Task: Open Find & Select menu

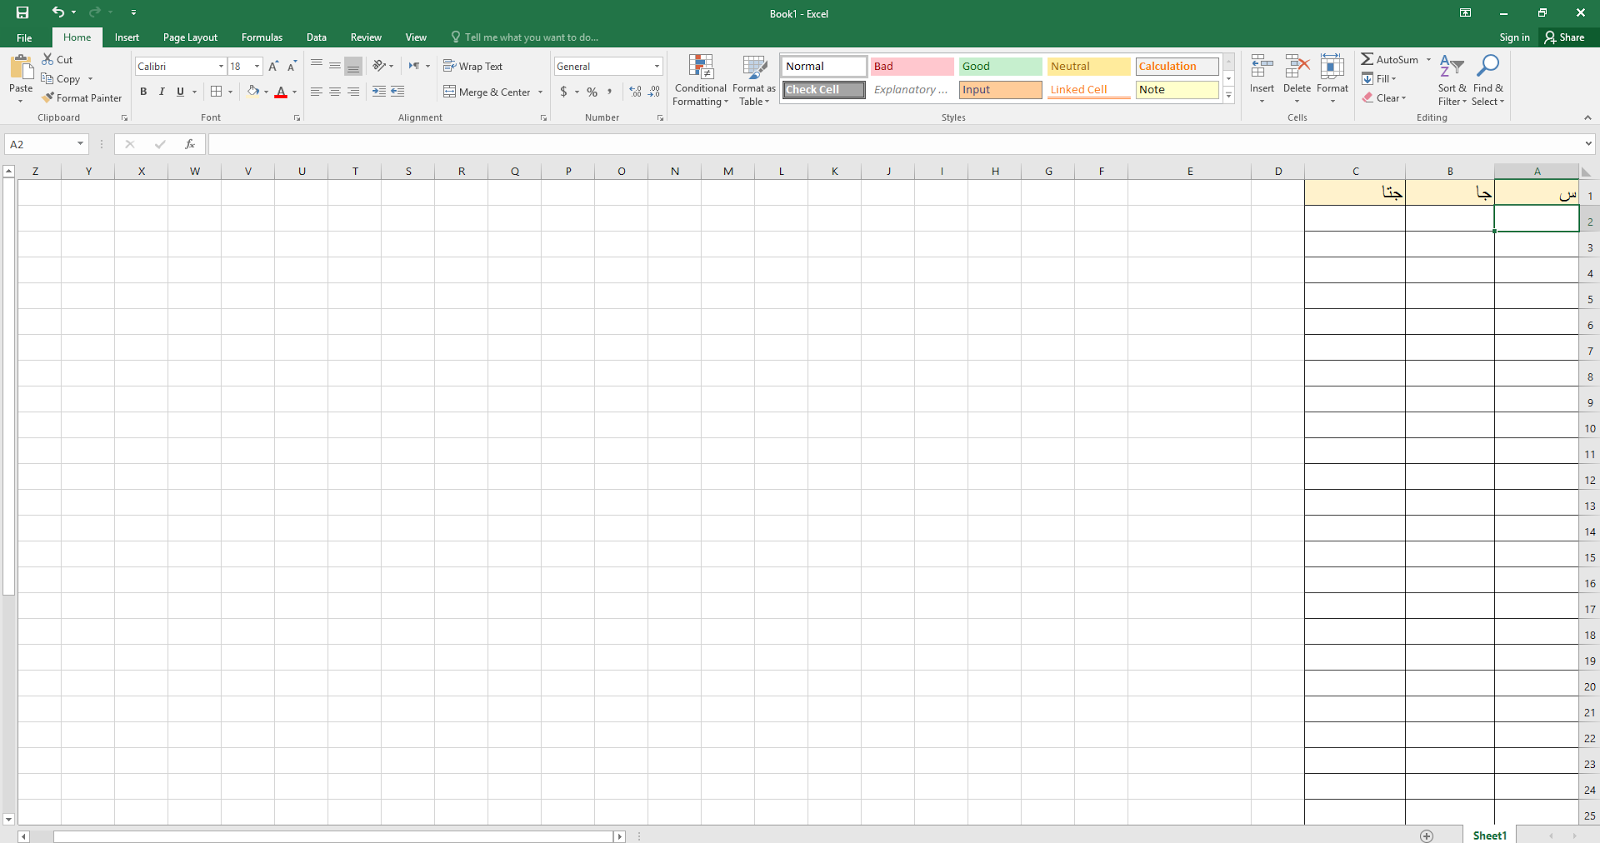Action: 1488,80
